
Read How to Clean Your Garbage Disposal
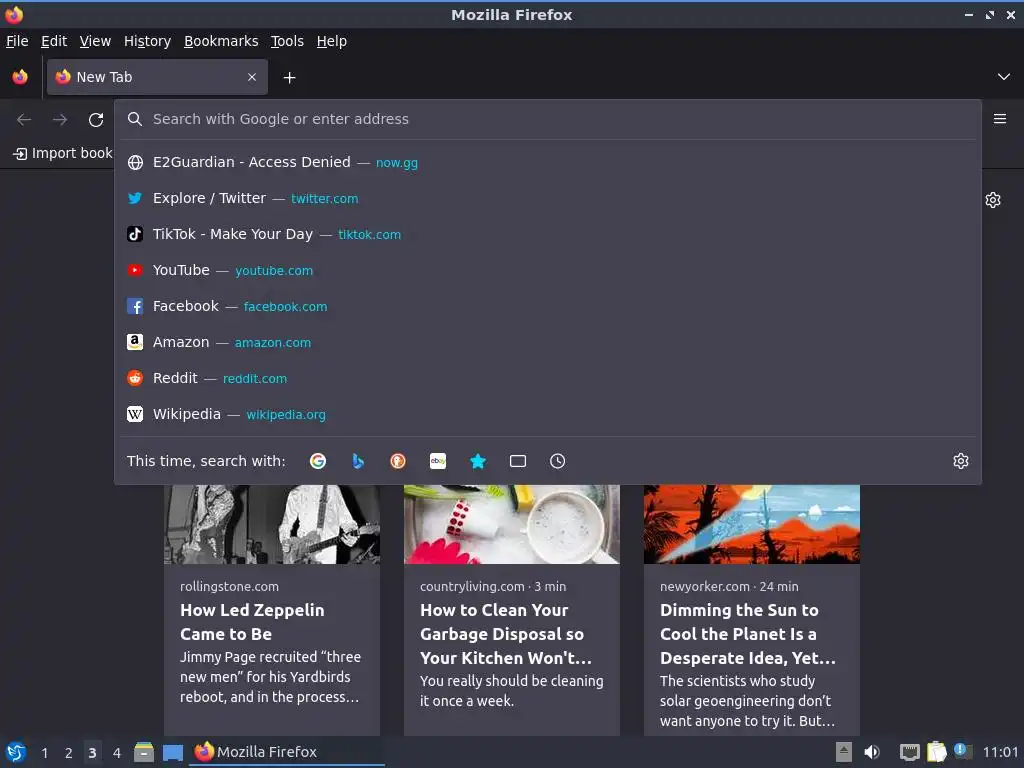pyautogui.click(x=505, y=633)
